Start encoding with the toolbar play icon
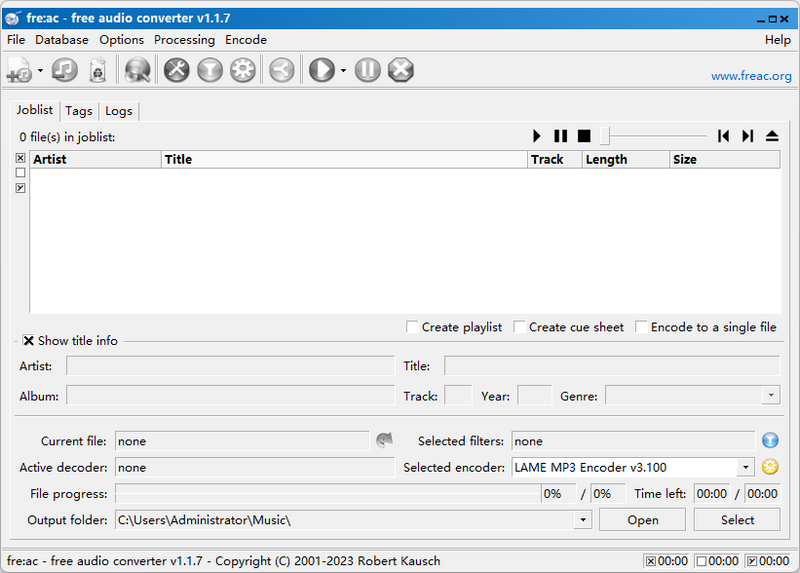This screenshot has width=800, height=573. (322, 70)
